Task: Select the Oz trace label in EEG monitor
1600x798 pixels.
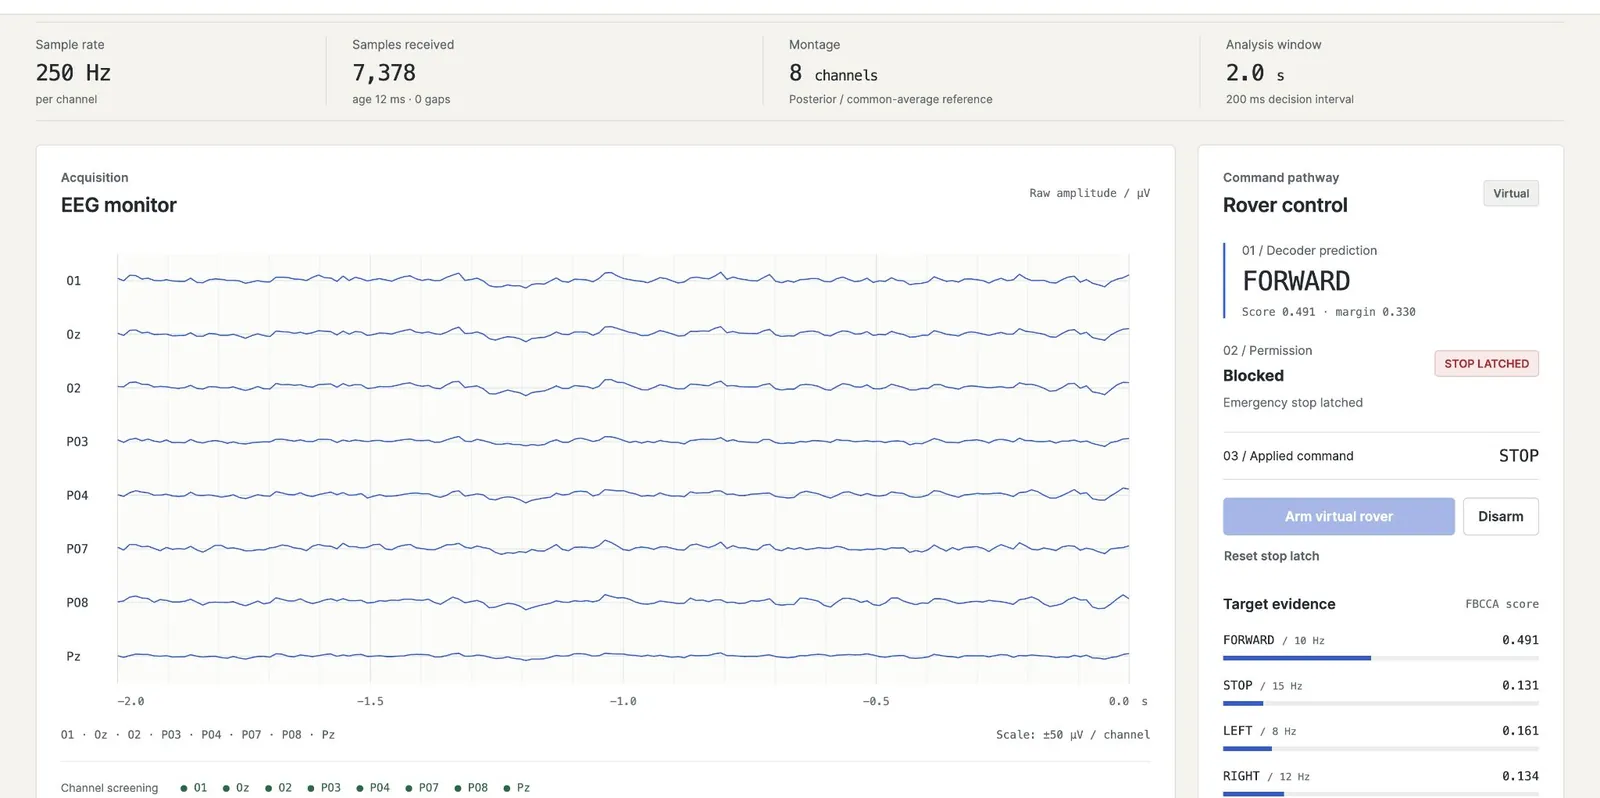Action: [x=73, y=335]
